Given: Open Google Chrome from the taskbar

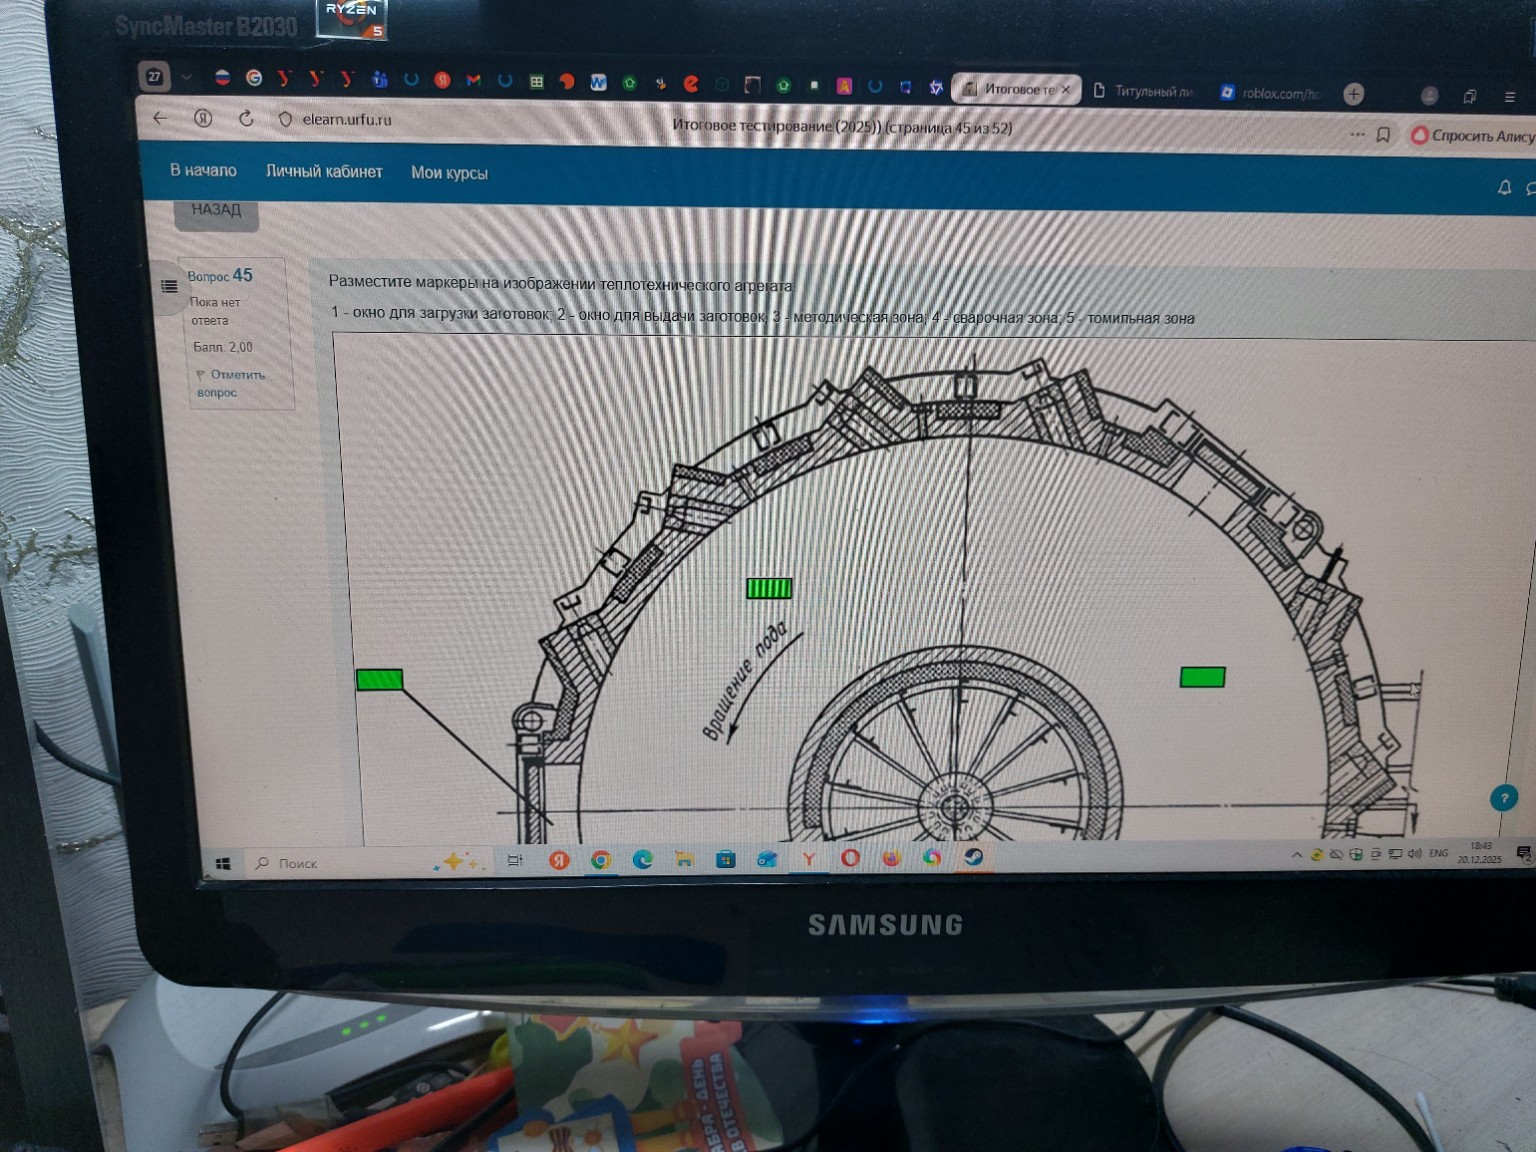Looking at the screenshot, I should tap(601, 860).
